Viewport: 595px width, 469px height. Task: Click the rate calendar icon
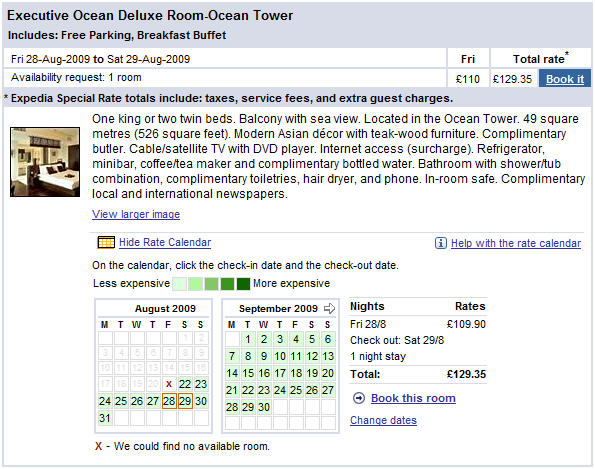coord(106,242)
